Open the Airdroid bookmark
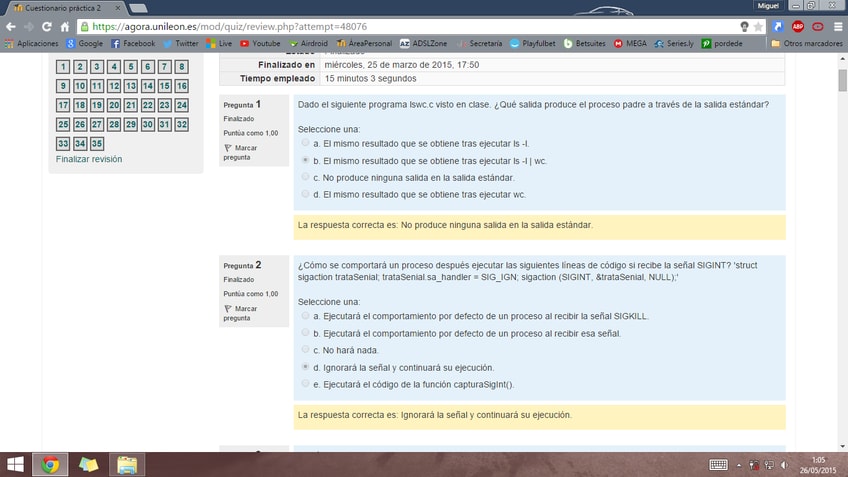This screenshot has height=477, width=848. 308,43
